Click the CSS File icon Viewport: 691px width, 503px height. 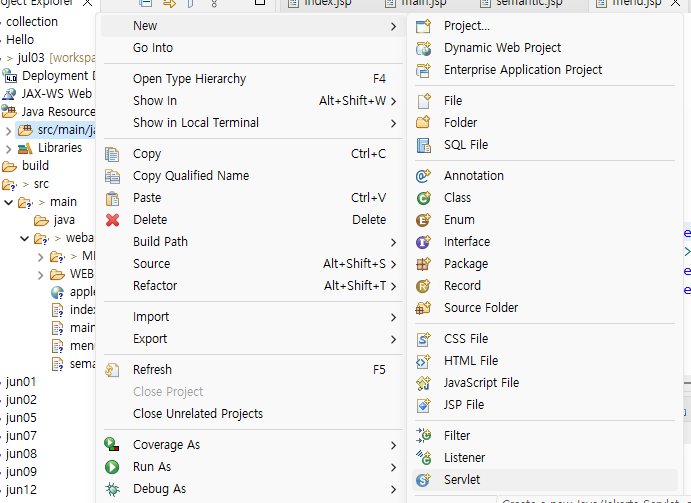[424, 339]
